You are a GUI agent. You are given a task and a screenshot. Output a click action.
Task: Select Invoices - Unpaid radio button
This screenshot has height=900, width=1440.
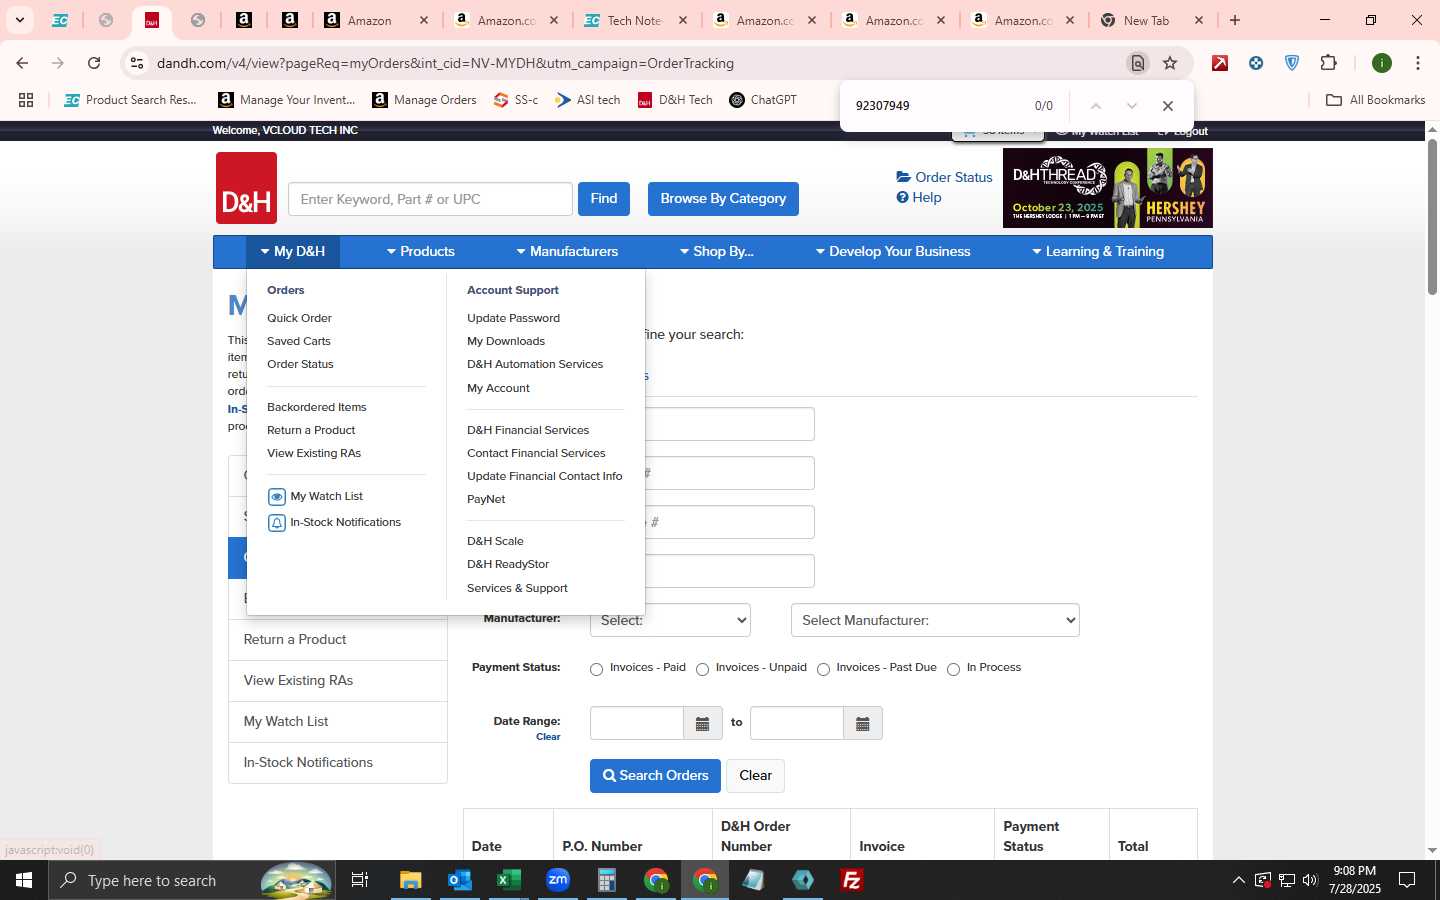(702, 669)
